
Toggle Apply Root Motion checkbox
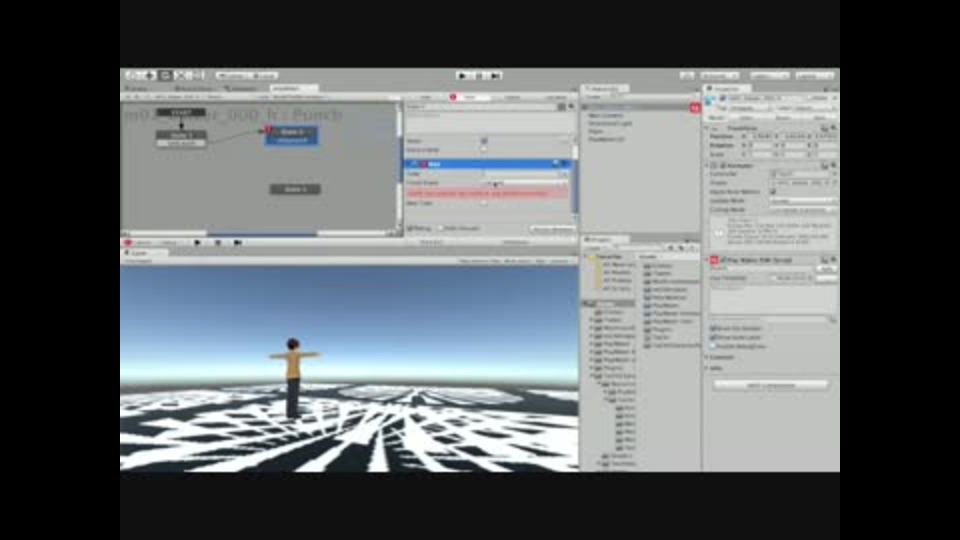[x=773, y=192]
